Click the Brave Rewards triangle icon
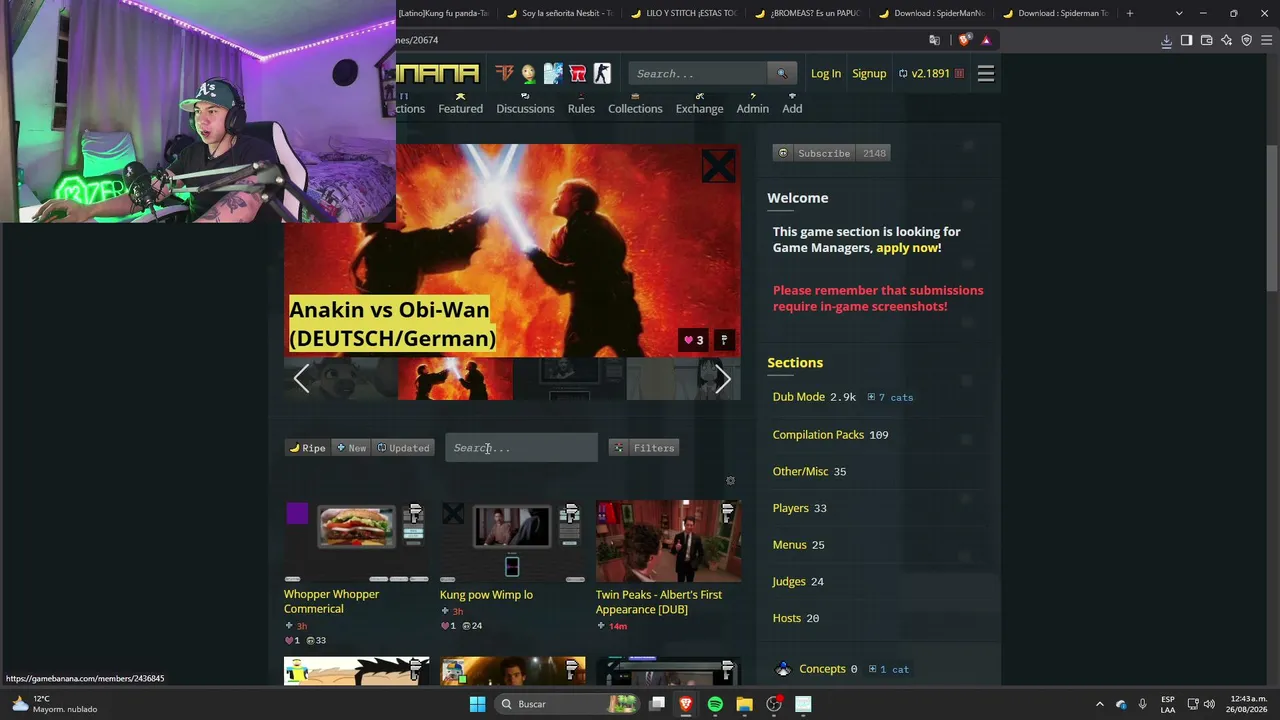 [986, 40]
